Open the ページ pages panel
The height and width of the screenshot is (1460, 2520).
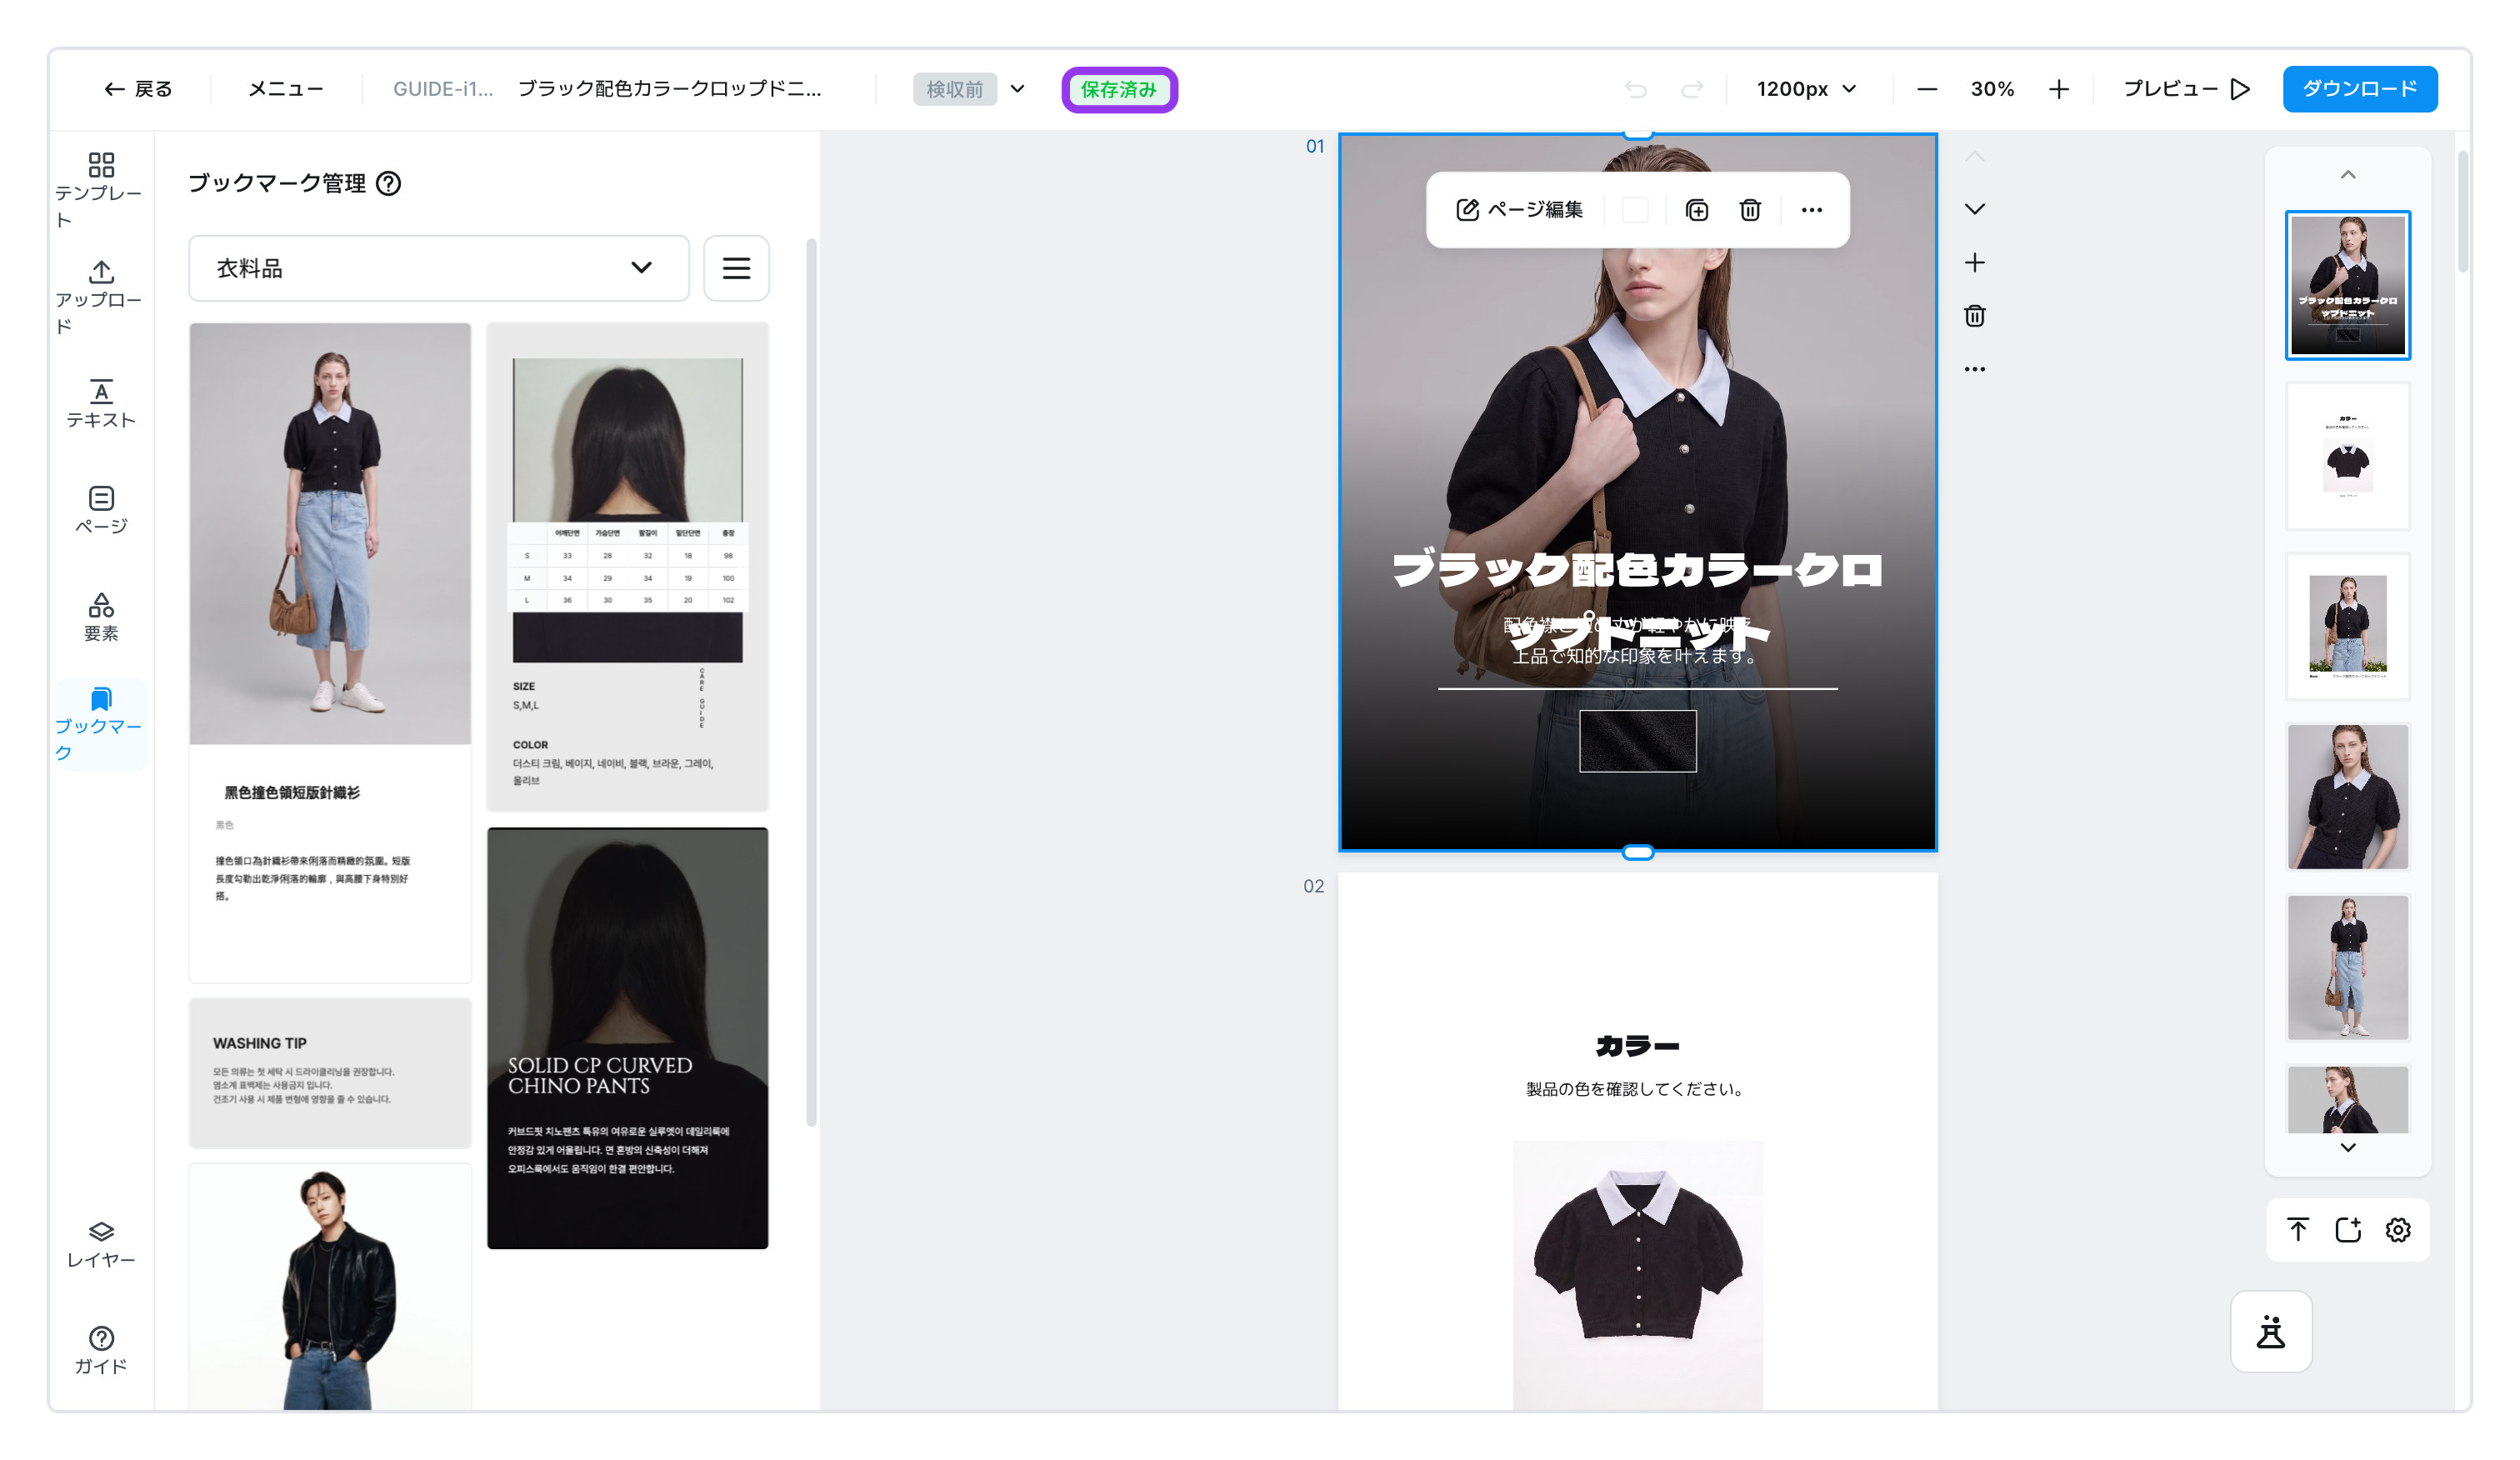coord(101,509)
